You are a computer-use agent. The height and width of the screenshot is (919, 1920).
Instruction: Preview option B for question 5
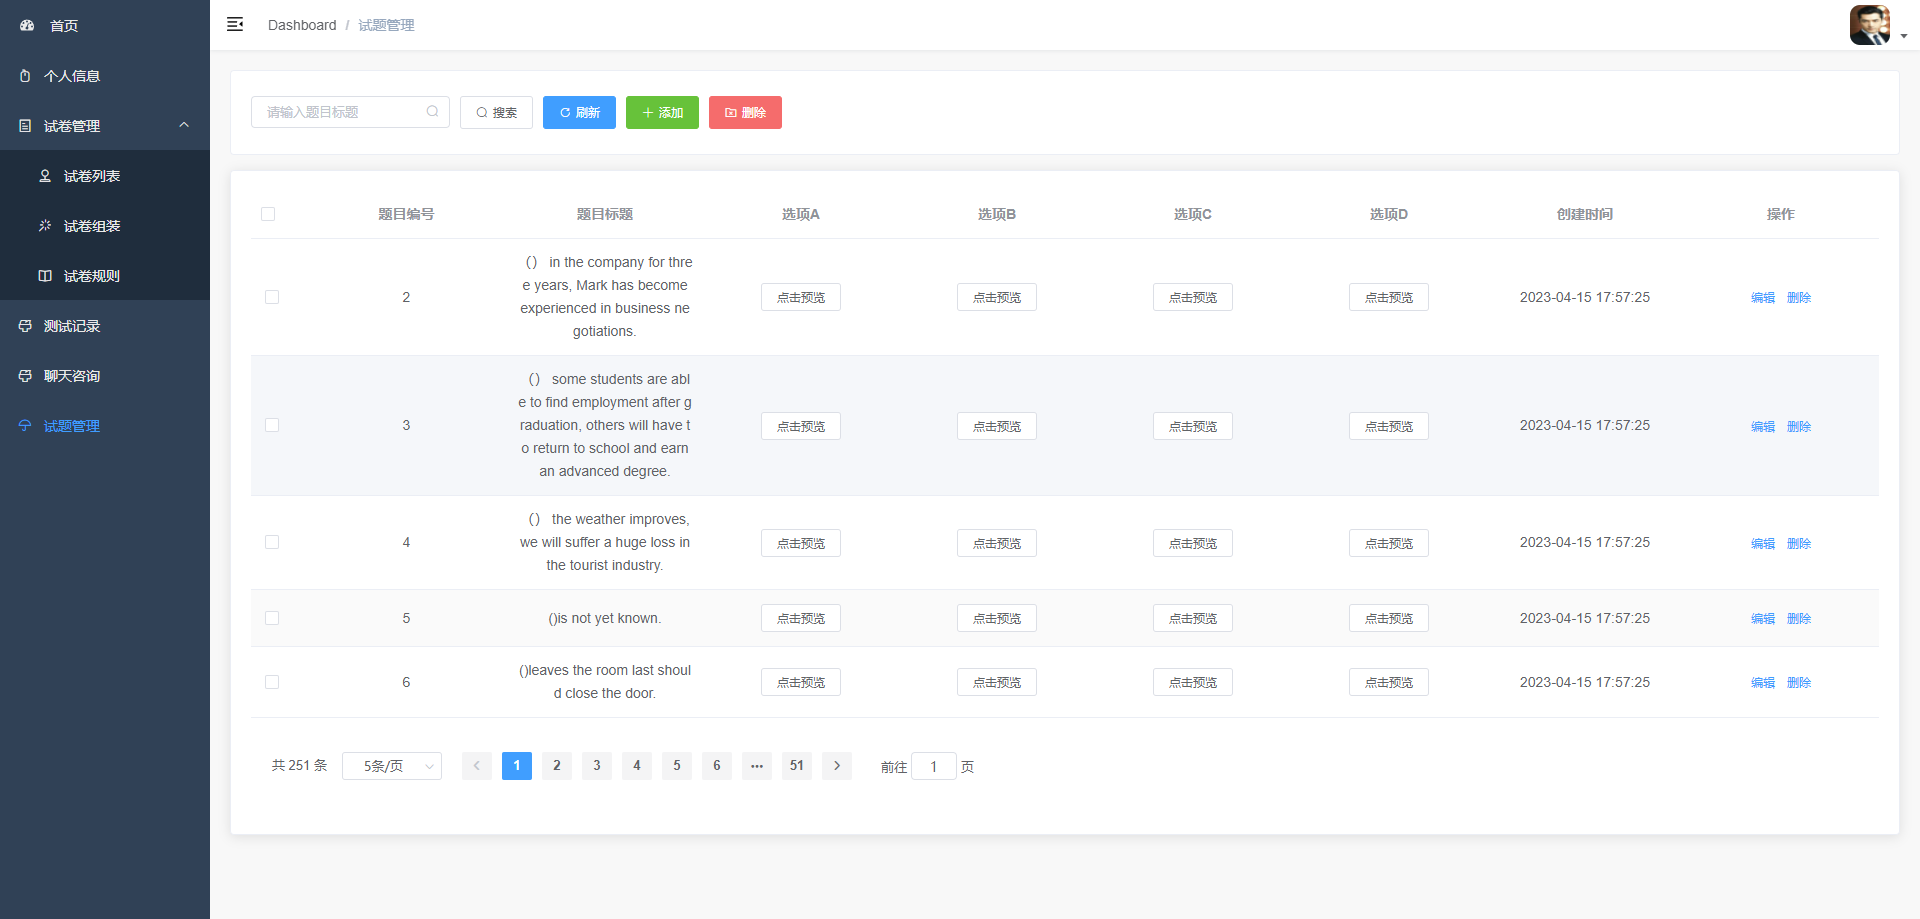(997, 618)
